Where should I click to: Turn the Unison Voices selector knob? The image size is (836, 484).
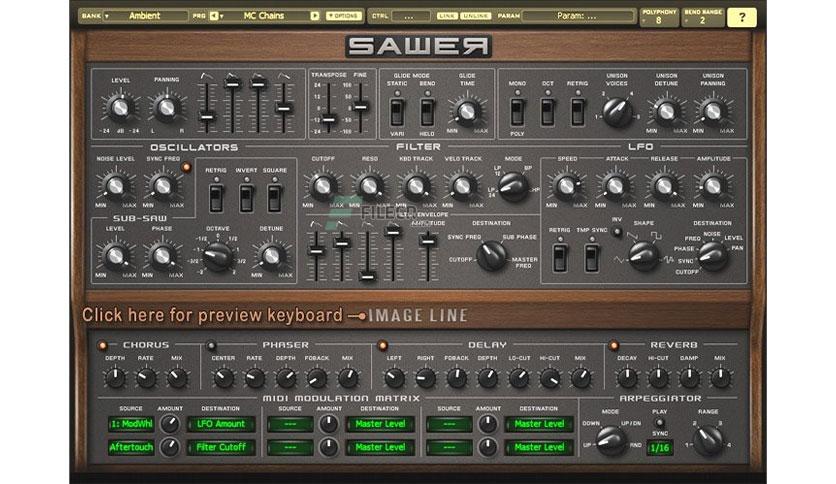(x=617, y=111)
